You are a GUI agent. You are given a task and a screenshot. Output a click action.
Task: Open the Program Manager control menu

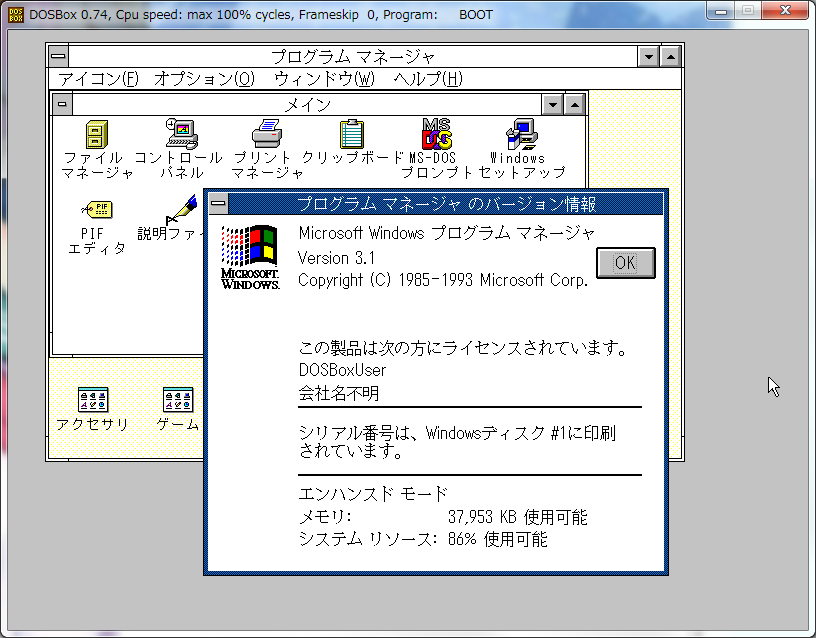[x=58, y=55]
